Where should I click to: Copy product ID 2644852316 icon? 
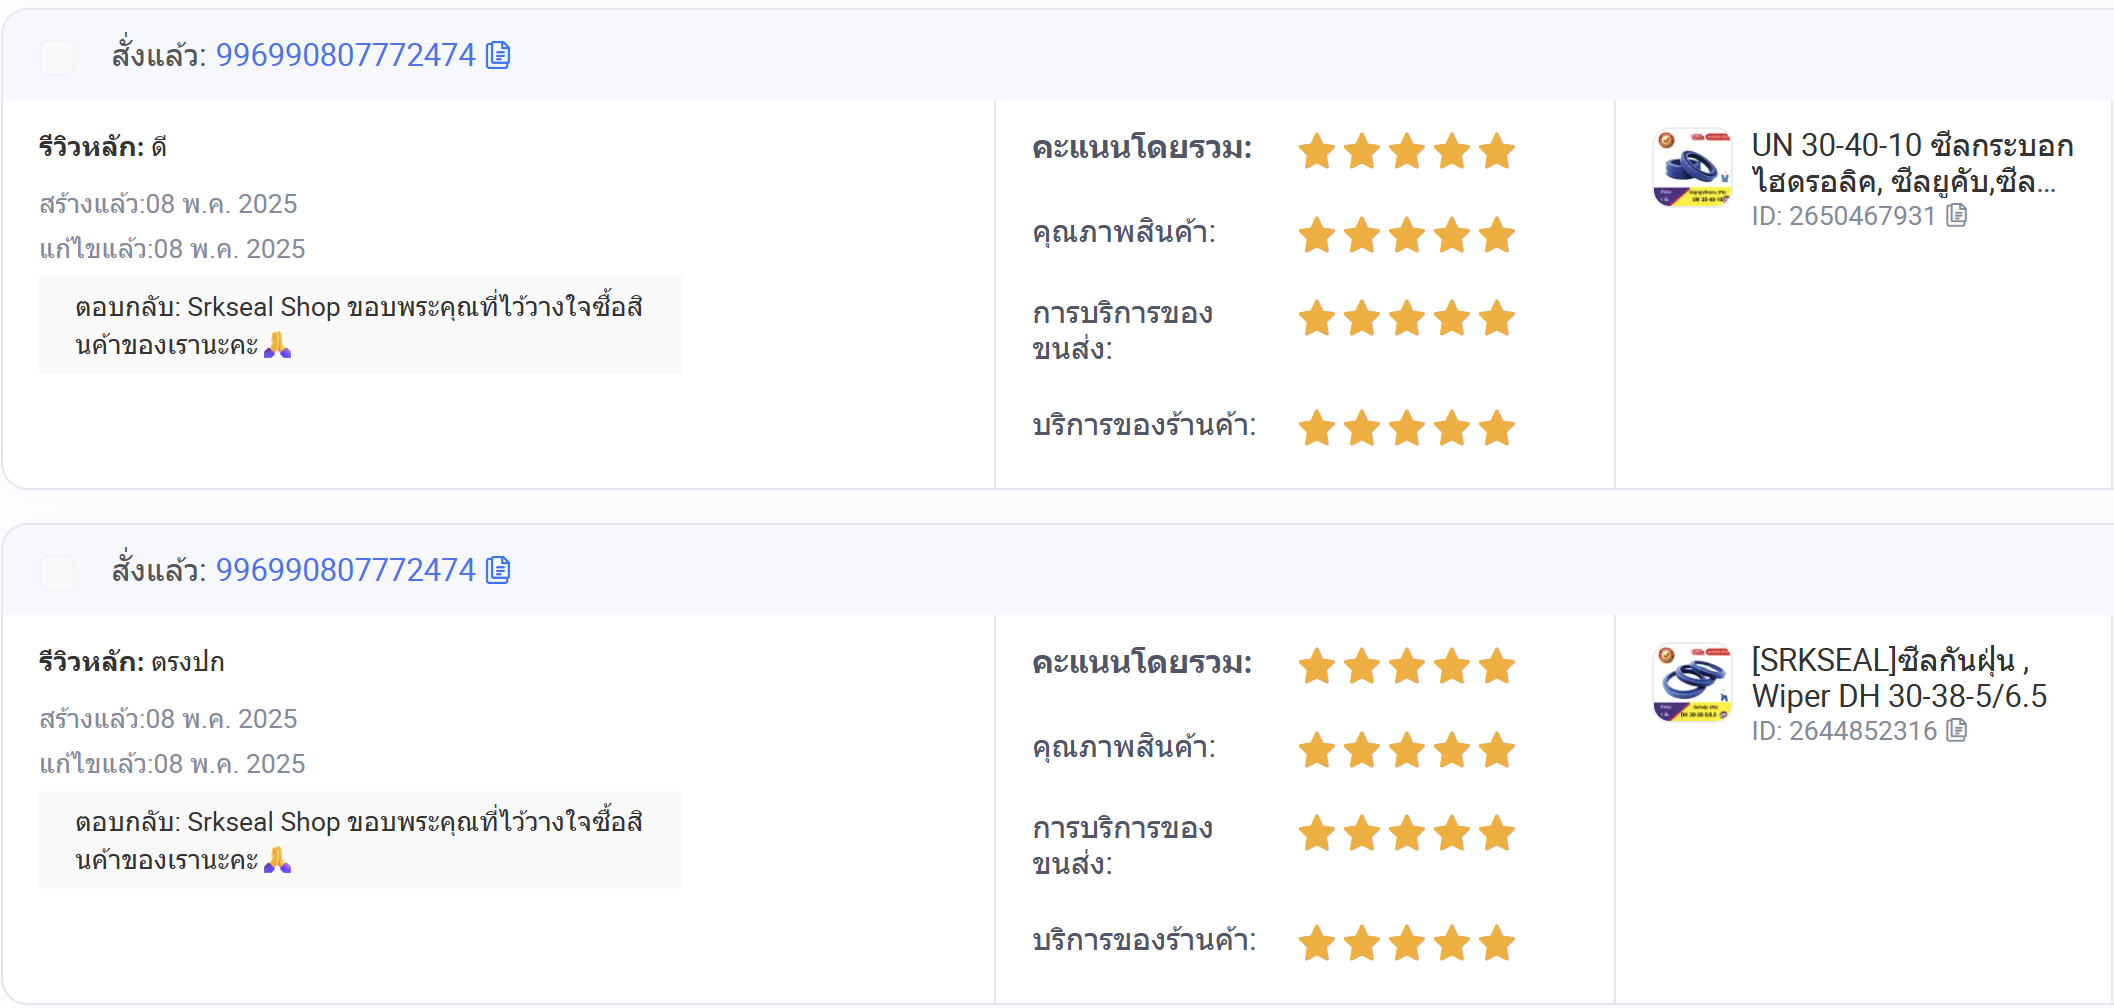[1957, 730]
